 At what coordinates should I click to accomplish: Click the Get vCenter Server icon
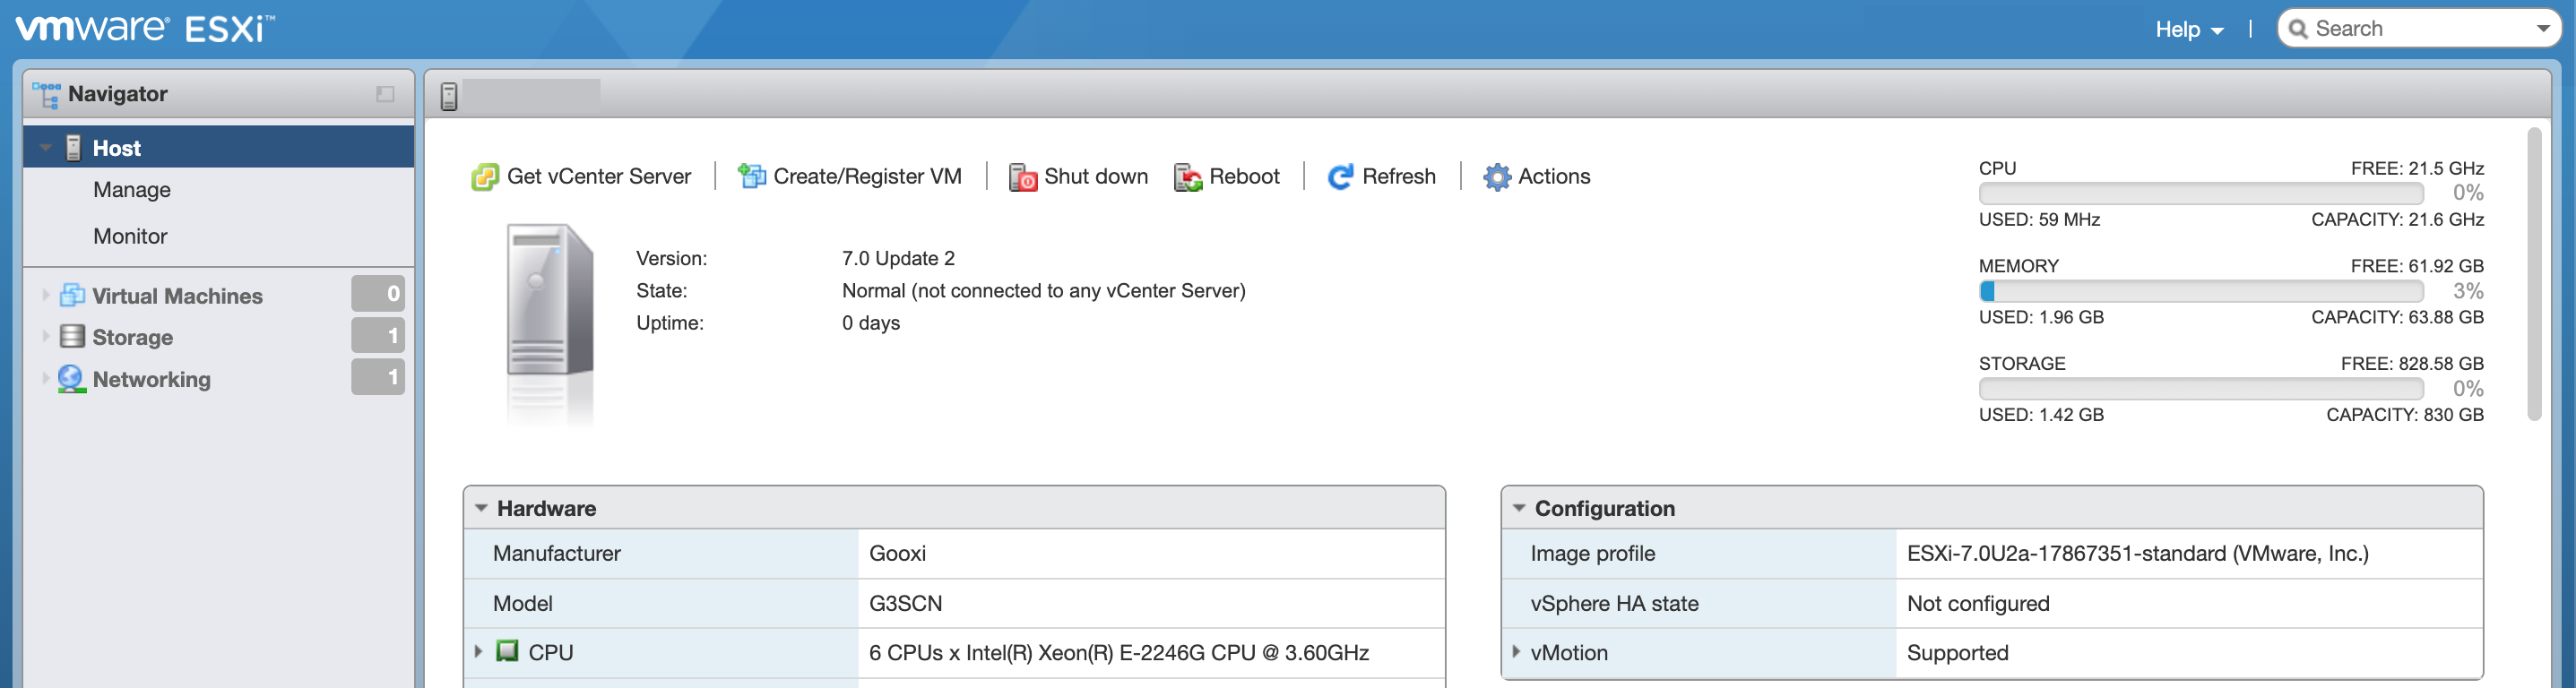pos(485,177)
